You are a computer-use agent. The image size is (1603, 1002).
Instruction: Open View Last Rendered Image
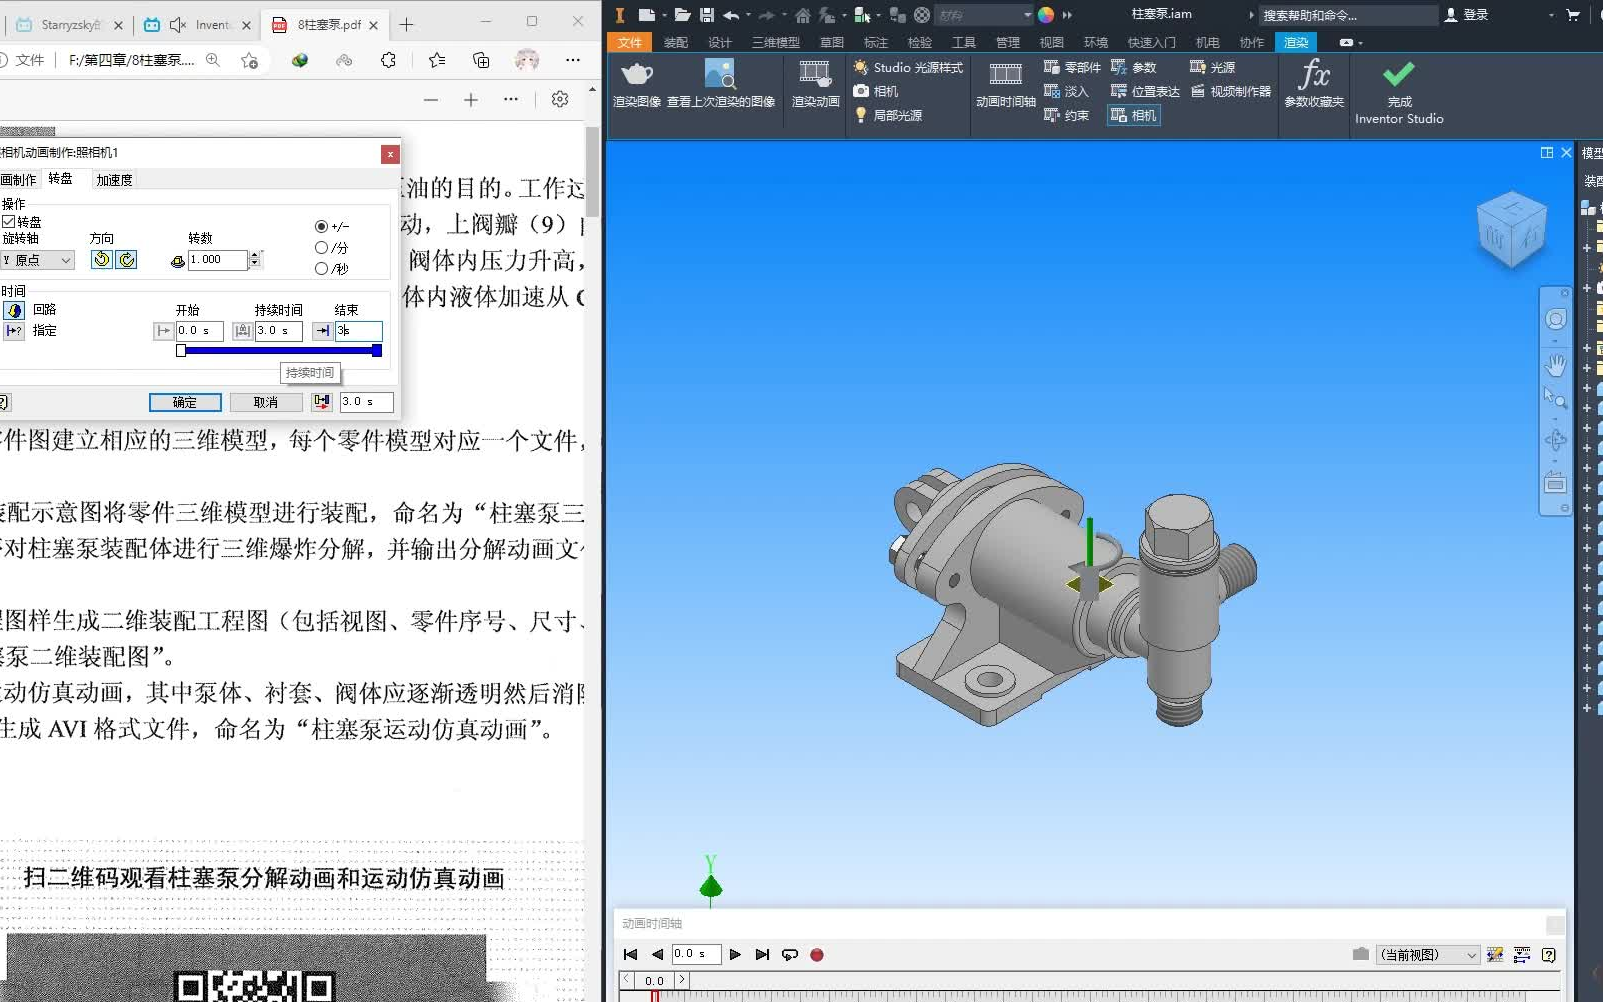[721, 82]
